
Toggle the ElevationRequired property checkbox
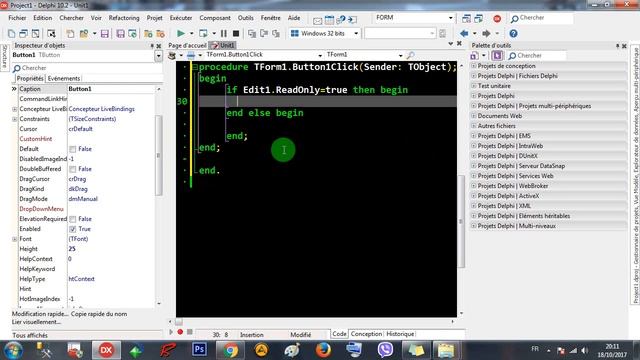click(73, 219)
